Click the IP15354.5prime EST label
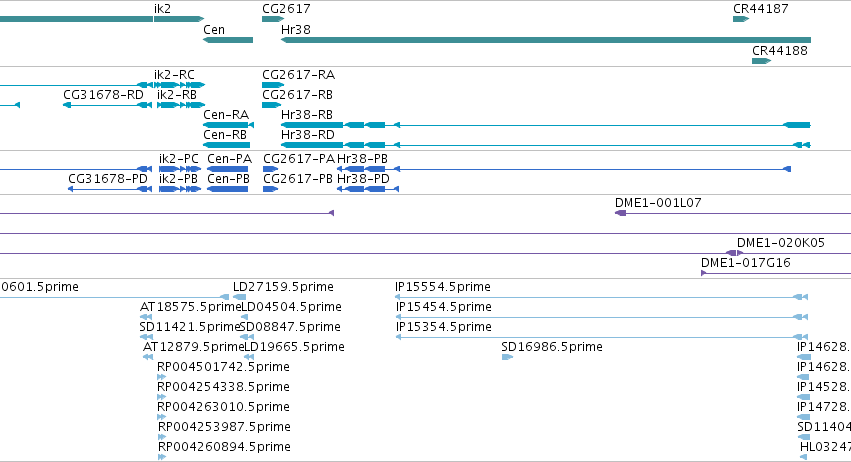Viewport: 851px width, 462px height. (x=444, y=327)
